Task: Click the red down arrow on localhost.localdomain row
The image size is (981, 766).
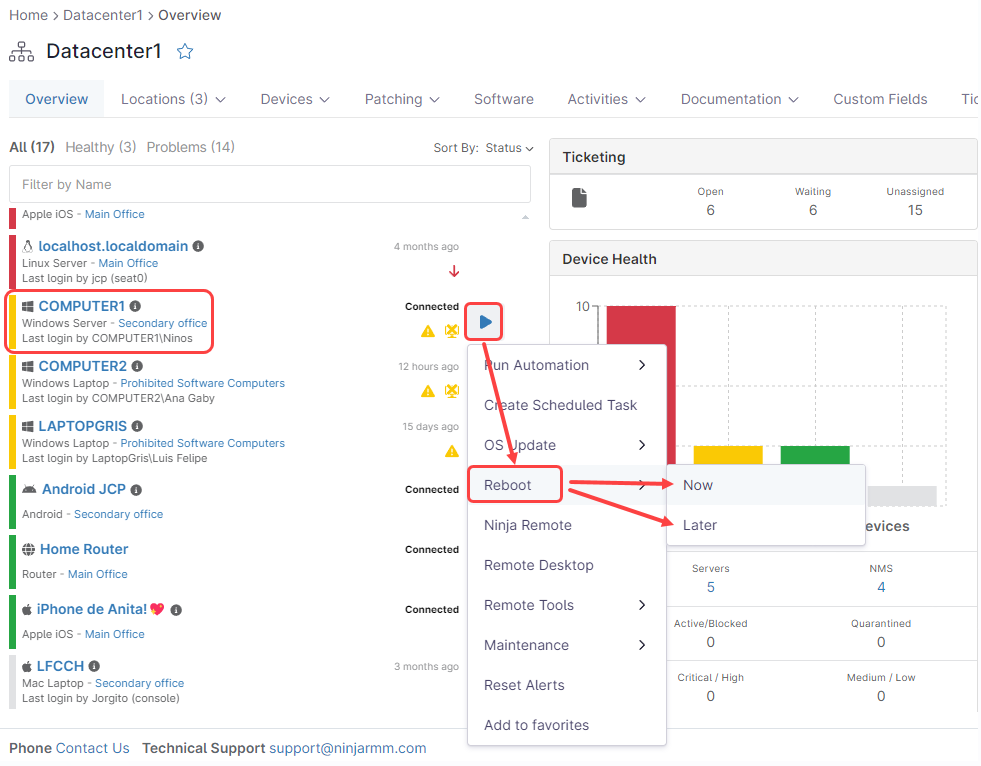Action: [x=454, y=271]
